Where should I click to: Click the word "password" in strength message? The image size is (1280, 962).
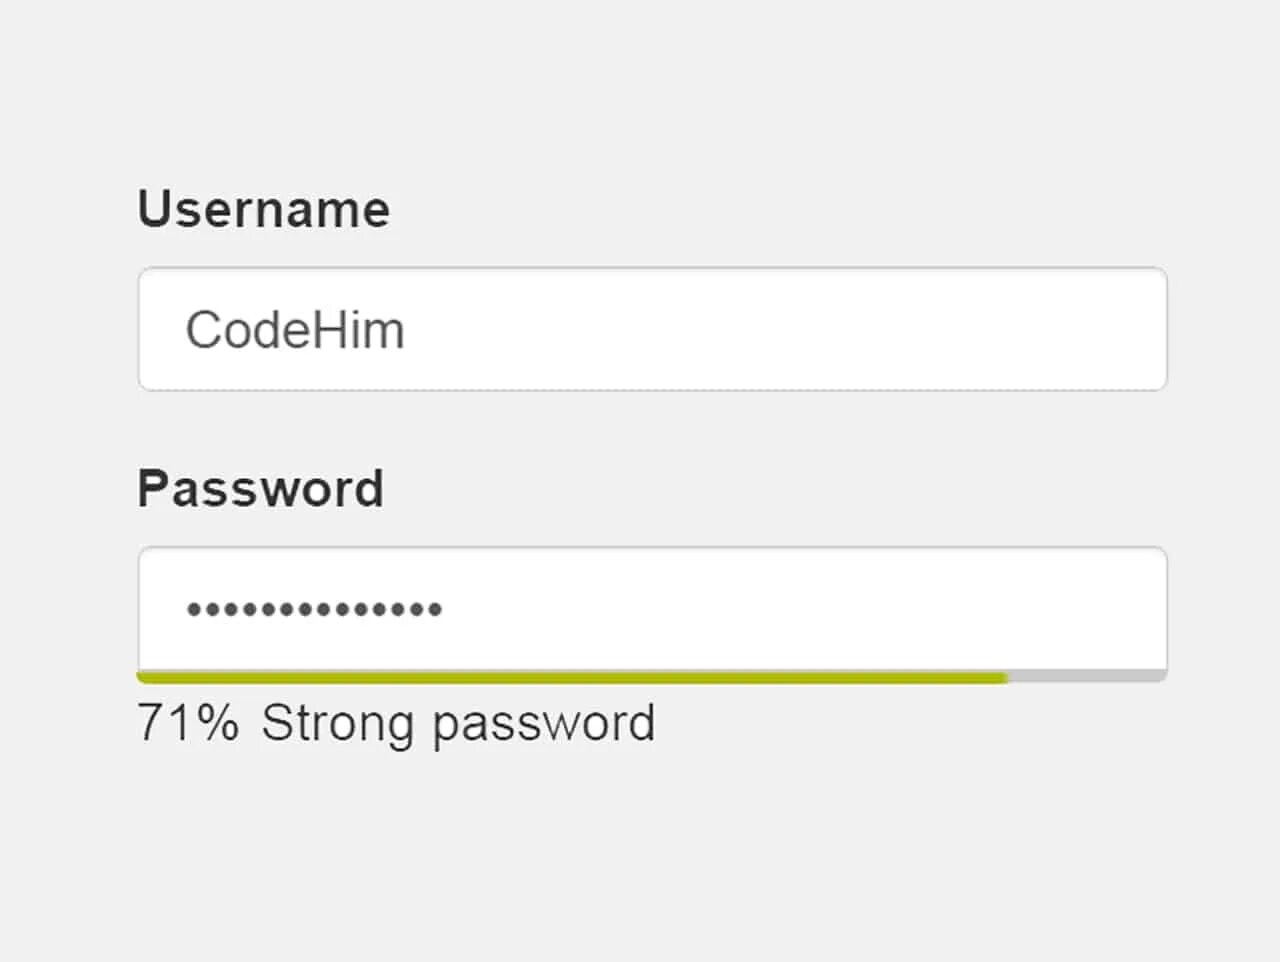pyautogui.click(x=543, y=723)
